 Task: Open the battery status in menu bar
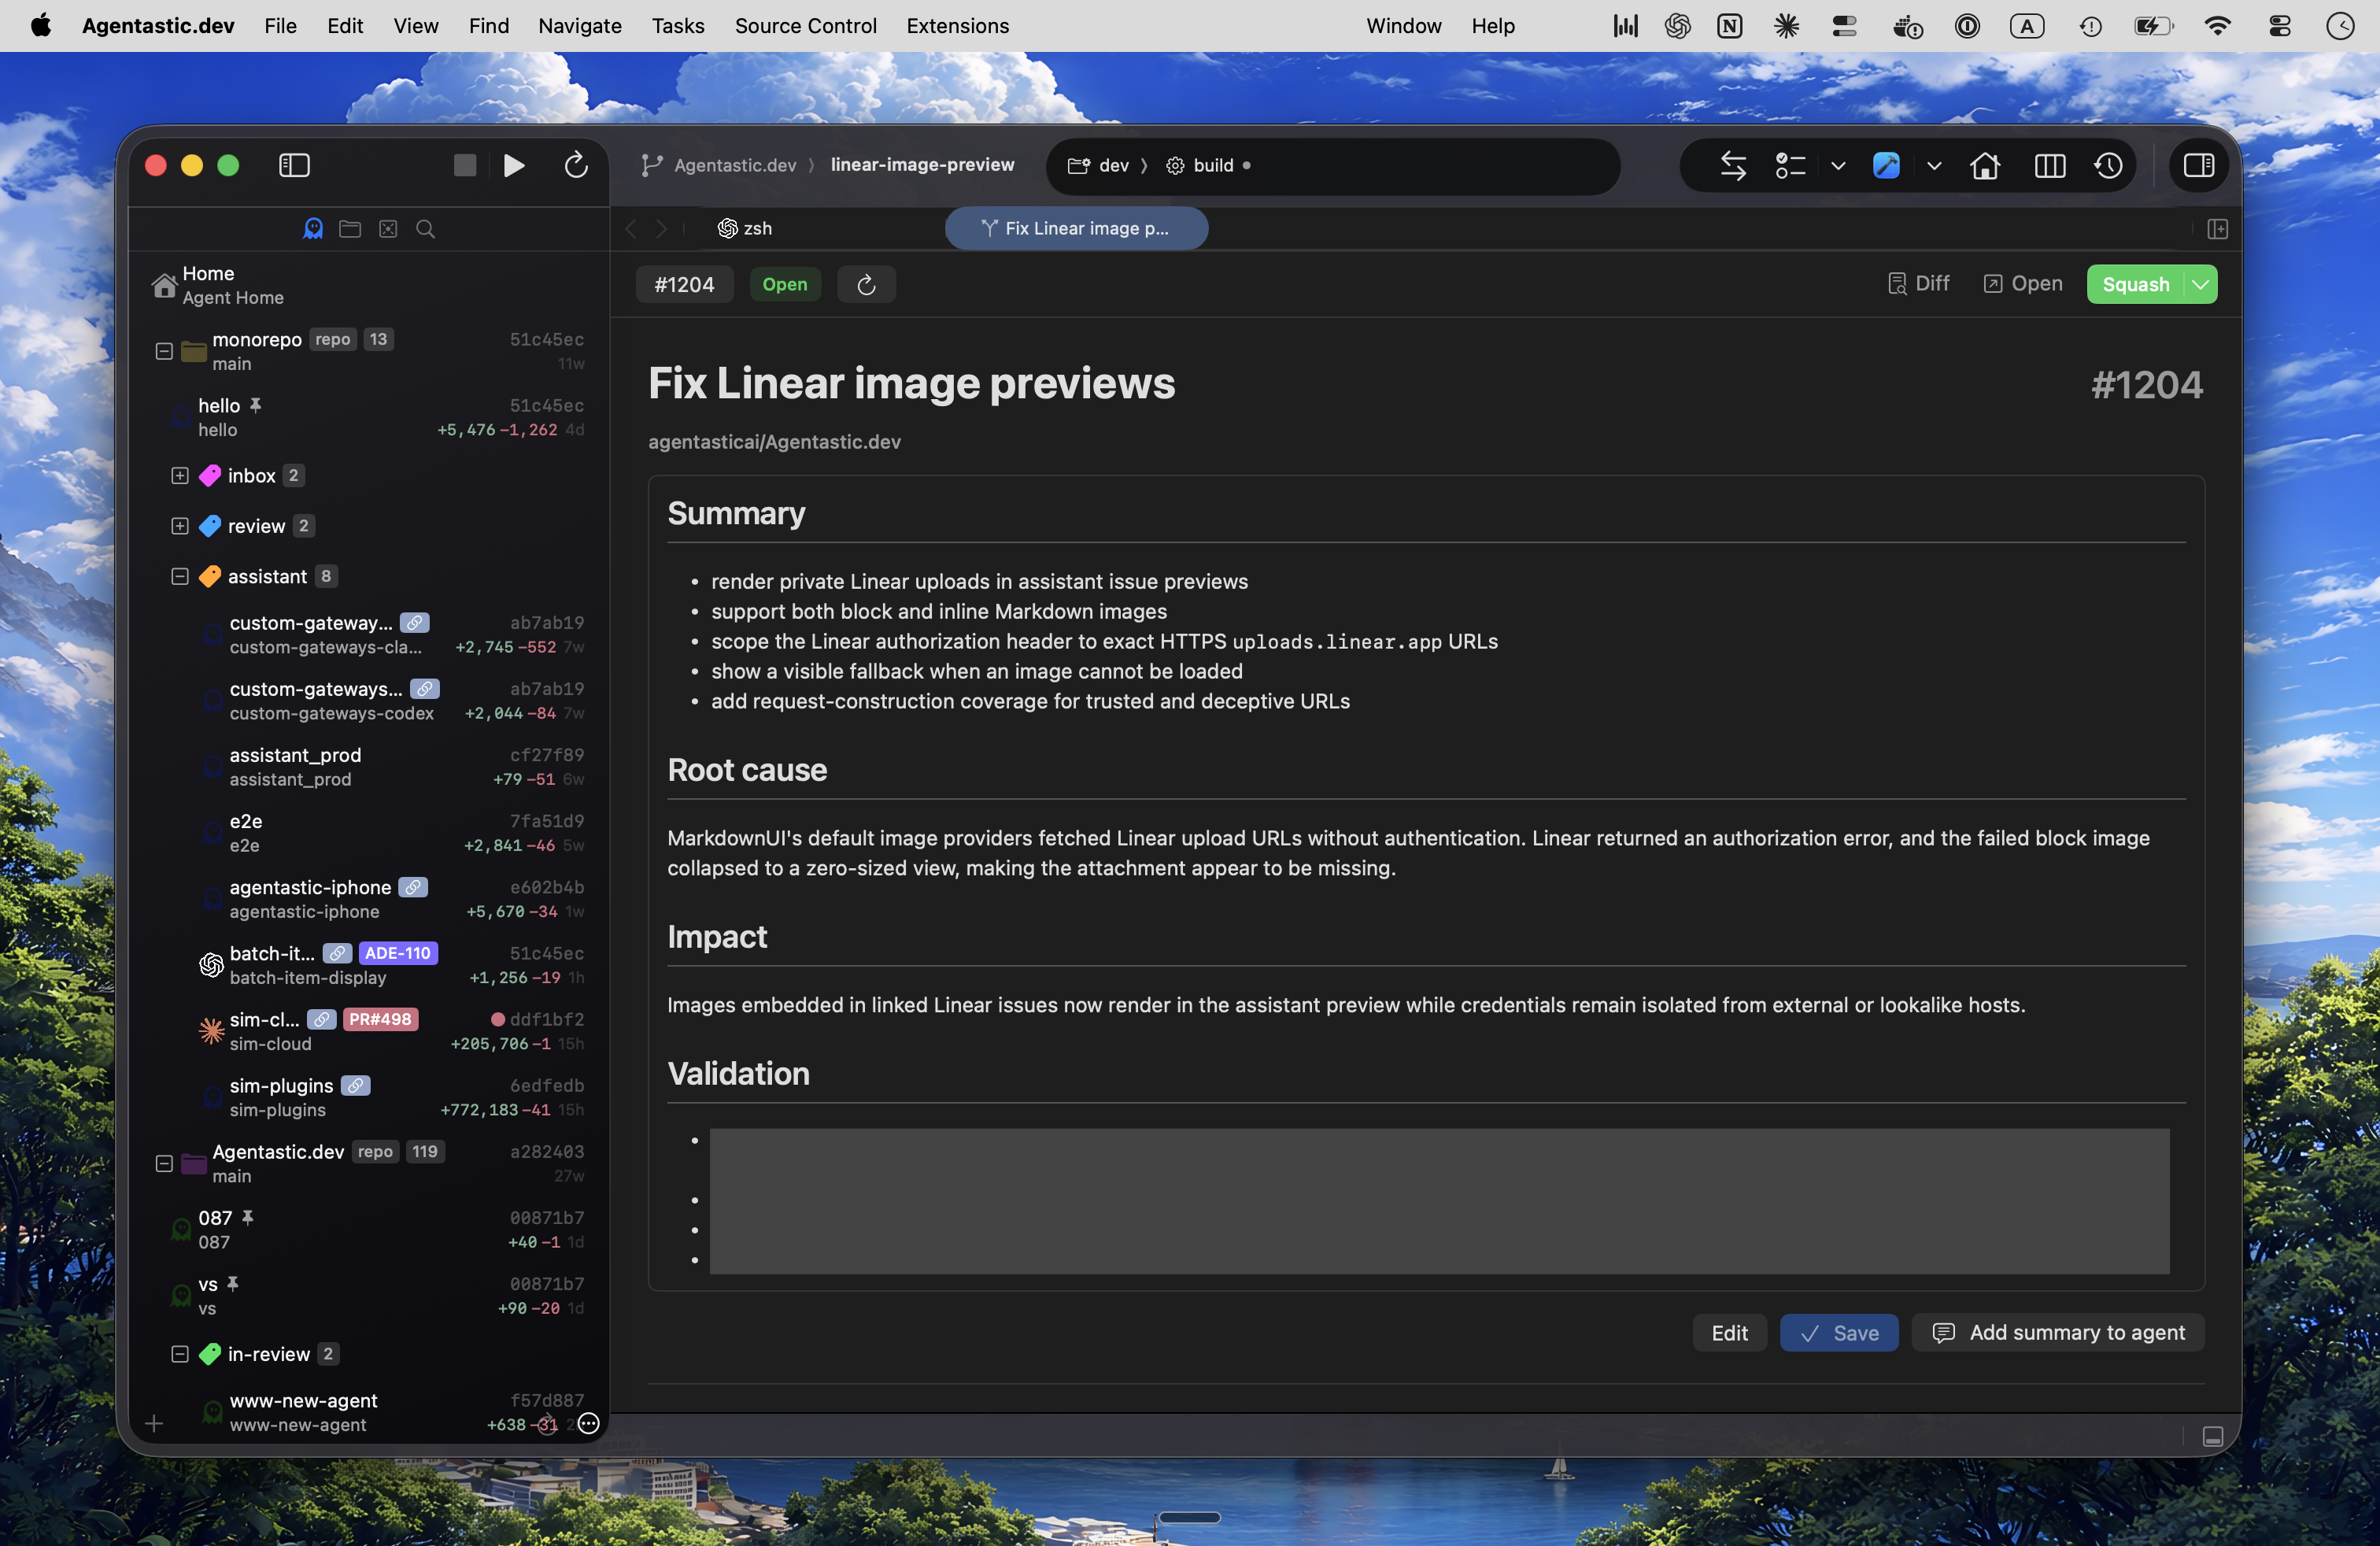tap(2154, 26)
